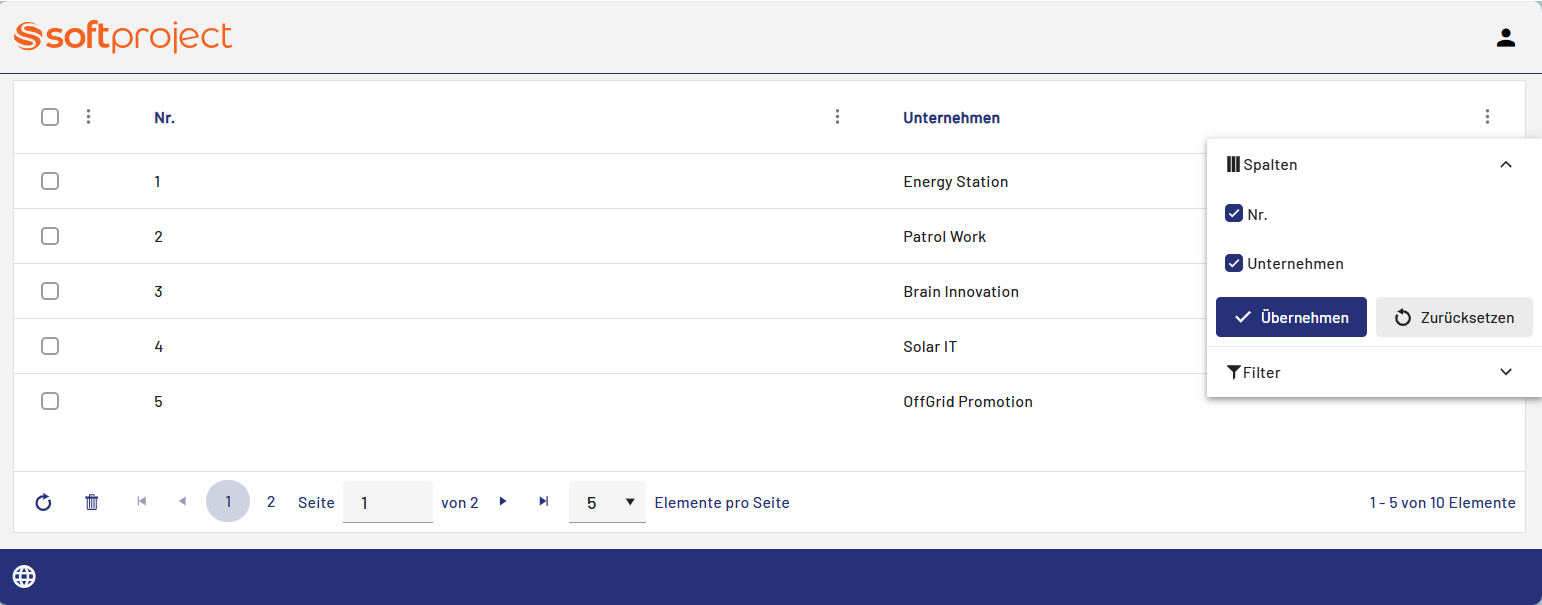Click the trash delete icon
The image size is (1542, 605).
pyautogui.click(x=92, y=502)
